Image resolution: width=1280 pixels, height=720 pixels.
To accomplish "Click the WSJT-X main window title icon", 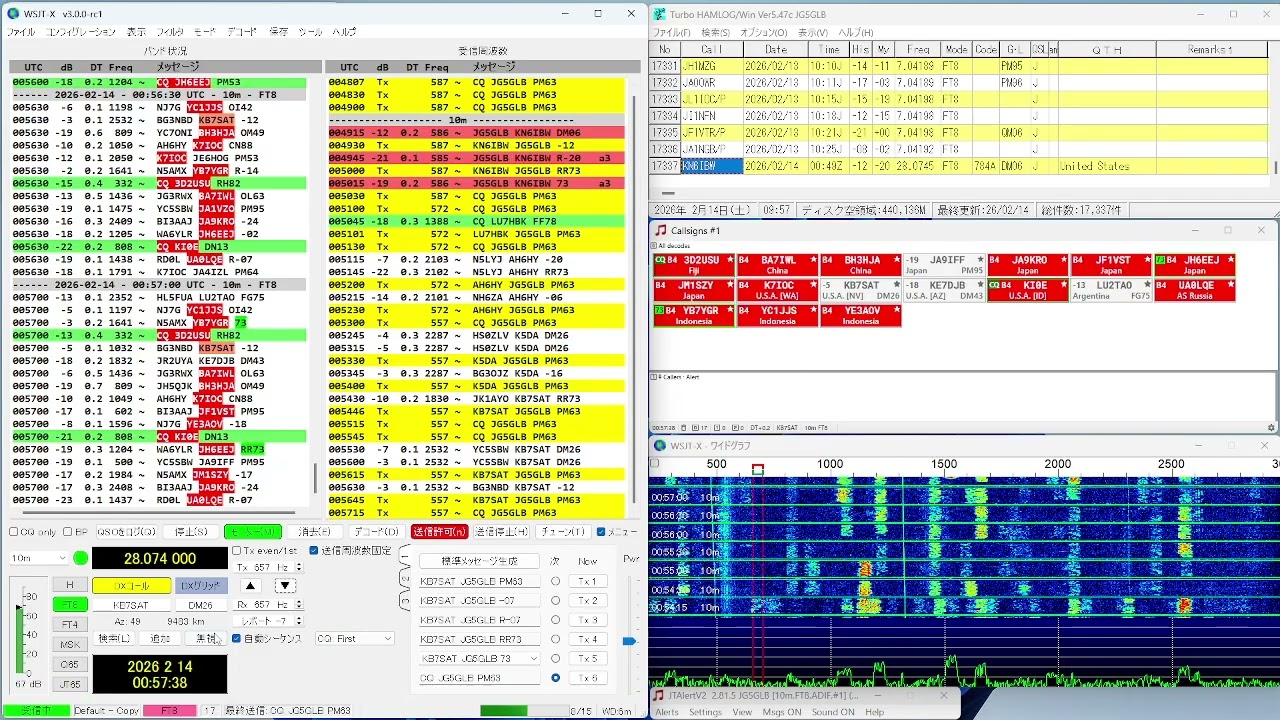I will pos(14,14).
